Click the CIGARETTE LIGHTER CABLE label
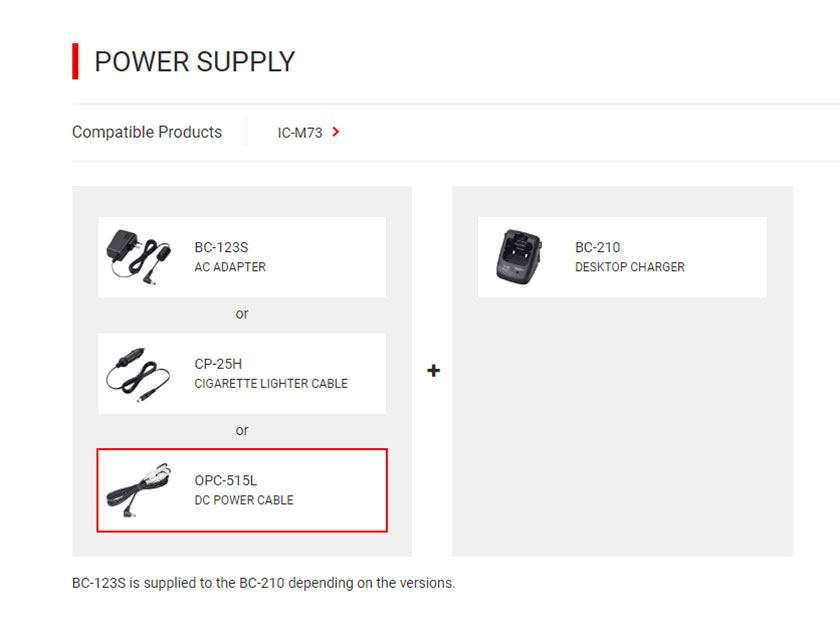The height and width of the screenshot is (623, 840). [271, 384]
